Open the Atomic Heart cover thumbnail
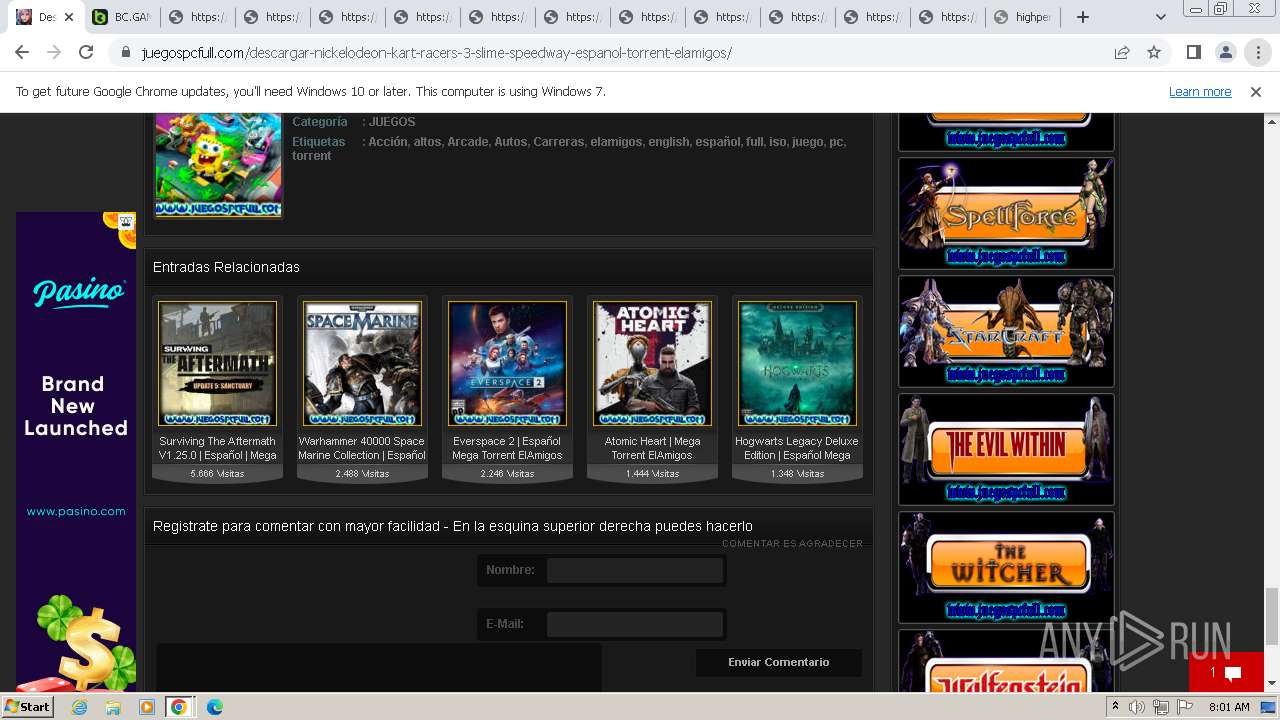This screenshot has height=720, width=1280. (x=652, y=364)
